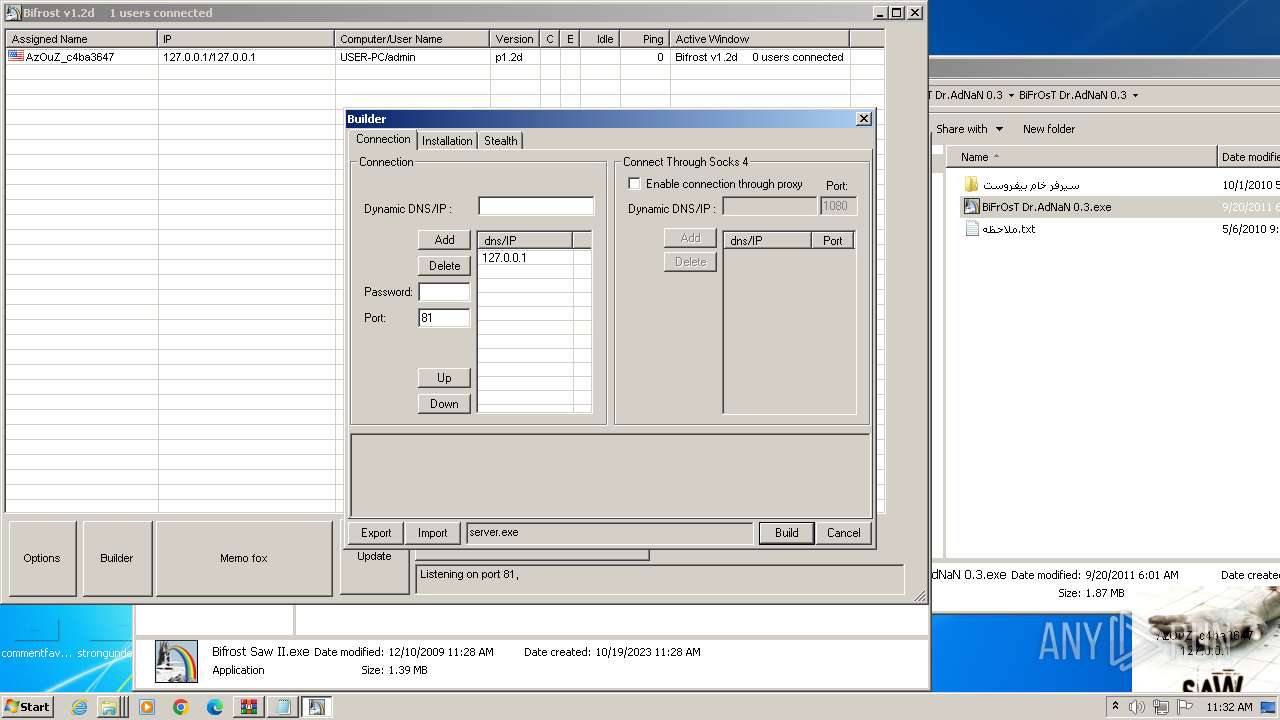Click the Version column header
The width and height of the screenshot is (1280, 720).
515,39
